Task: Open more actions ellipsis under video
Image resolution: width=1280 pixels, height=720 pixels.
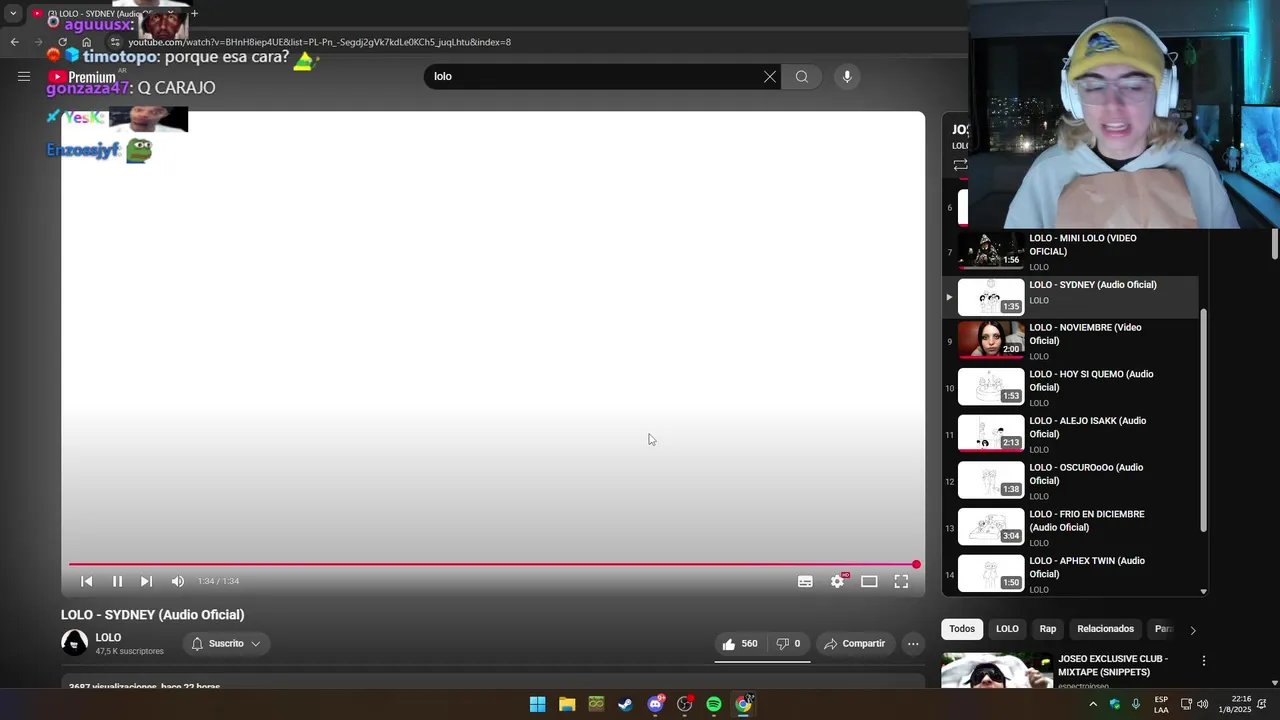Action: tap(913, 644)
